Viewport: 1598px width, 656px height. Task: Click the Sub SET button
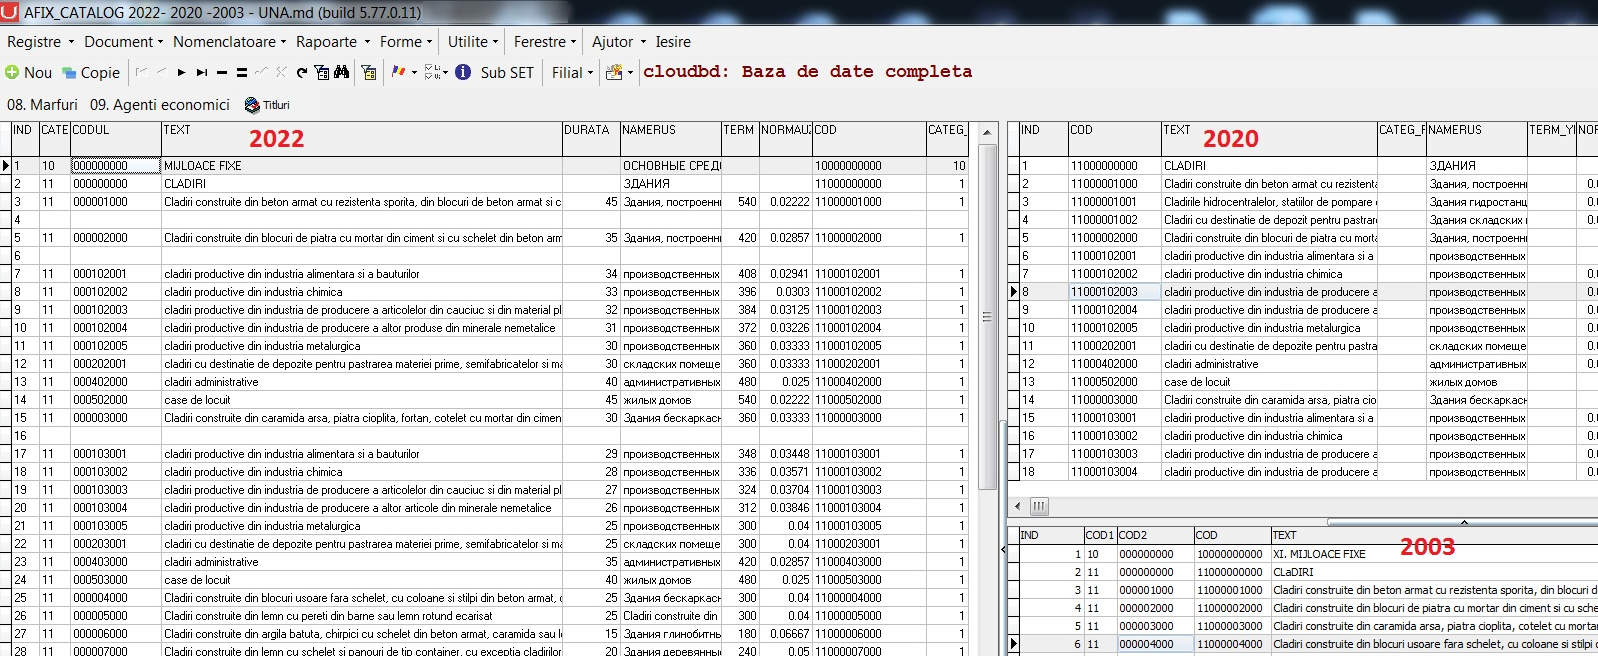point(507,72)
